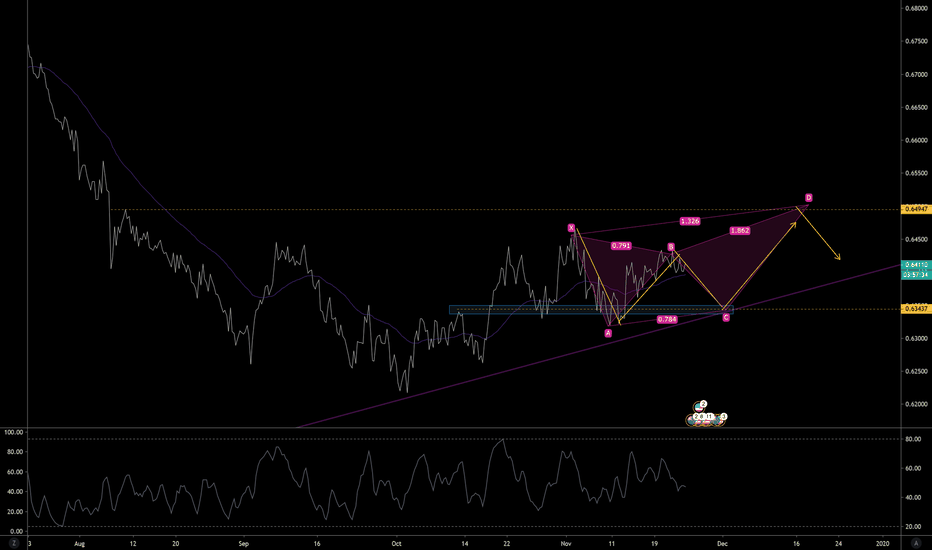Open the economic event flag with badge 3
The height and width of the screenshot is (550, 932).
pos(723,416)
